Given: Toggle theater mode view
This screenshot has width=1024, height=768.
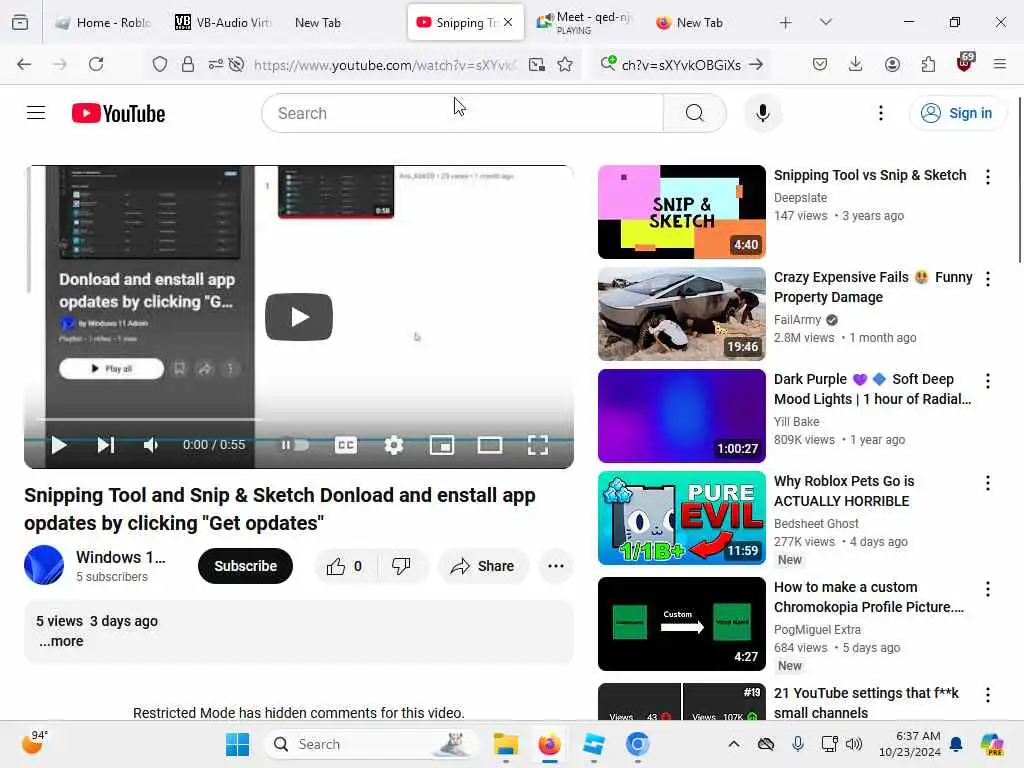Looking at the screenshot, I should tap(490, 445).
